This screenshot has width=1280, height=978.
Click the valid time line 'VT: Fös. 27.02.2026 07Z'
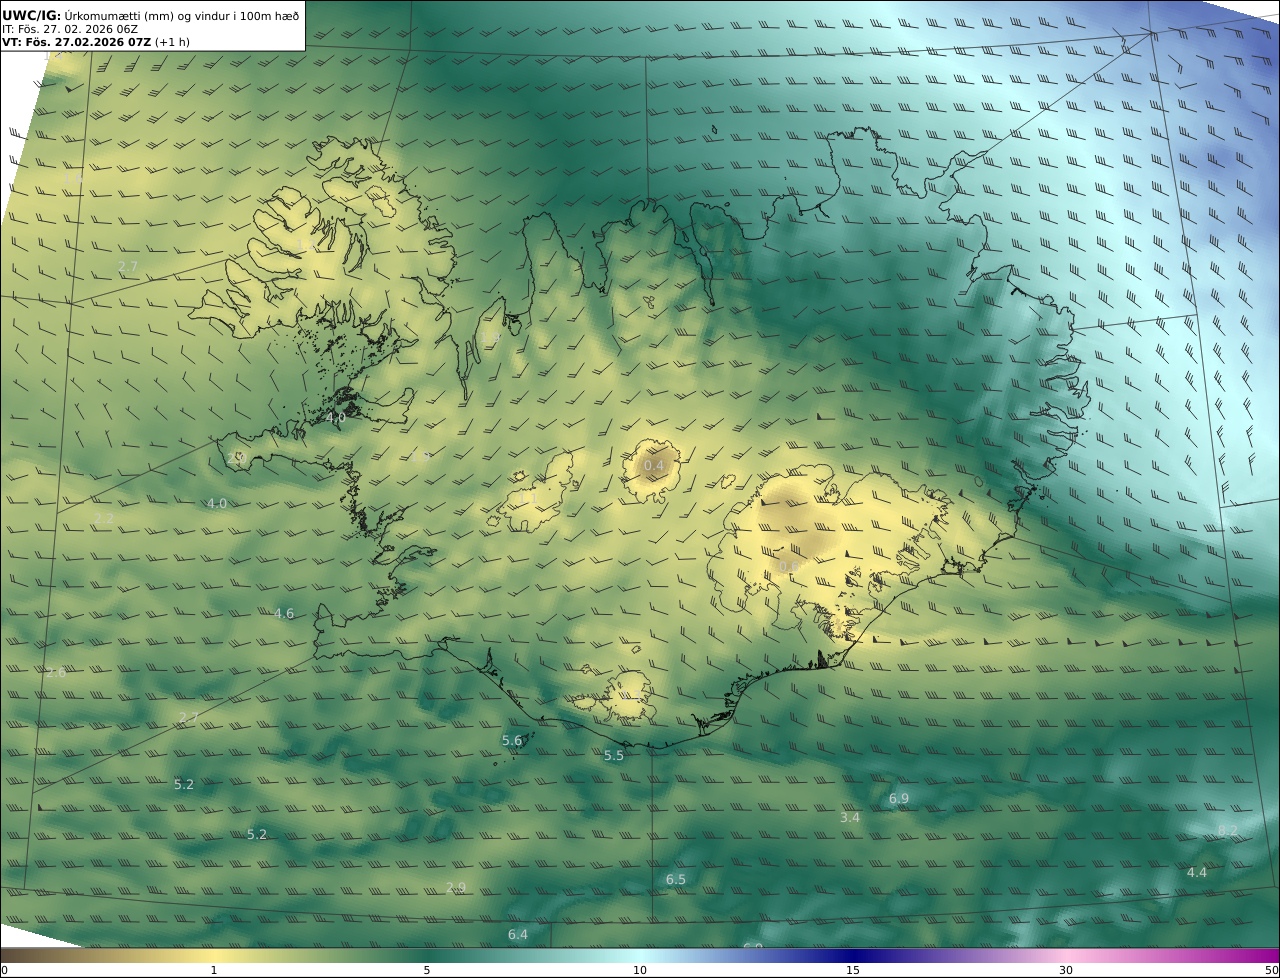[77, 42]
